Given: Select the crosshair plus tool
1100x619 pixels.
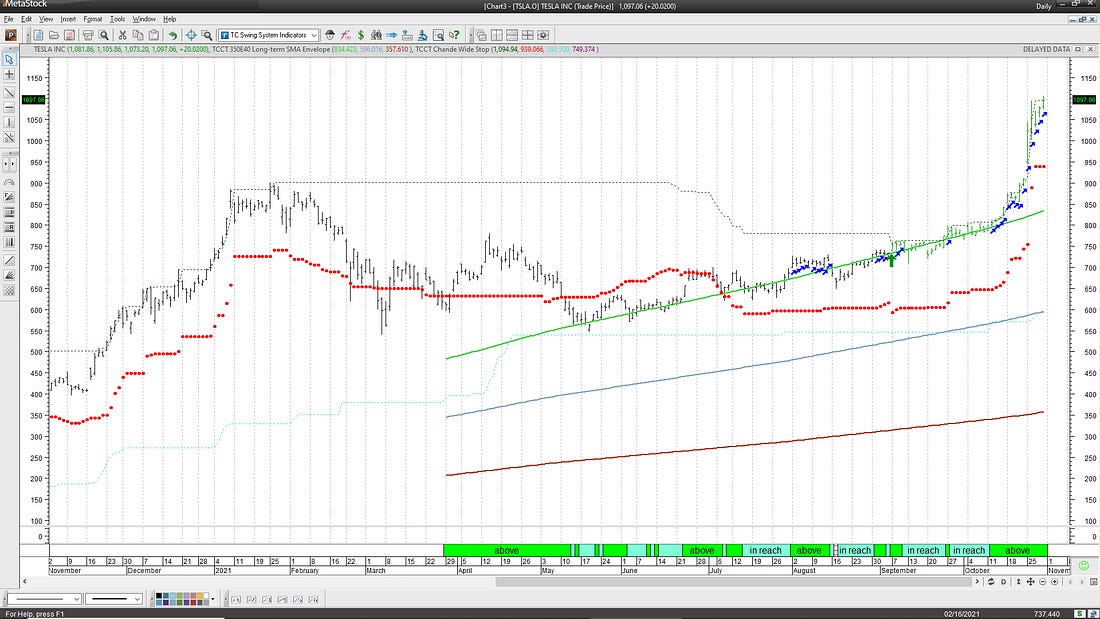Looking at the screenshot, I should pos(9,74).
